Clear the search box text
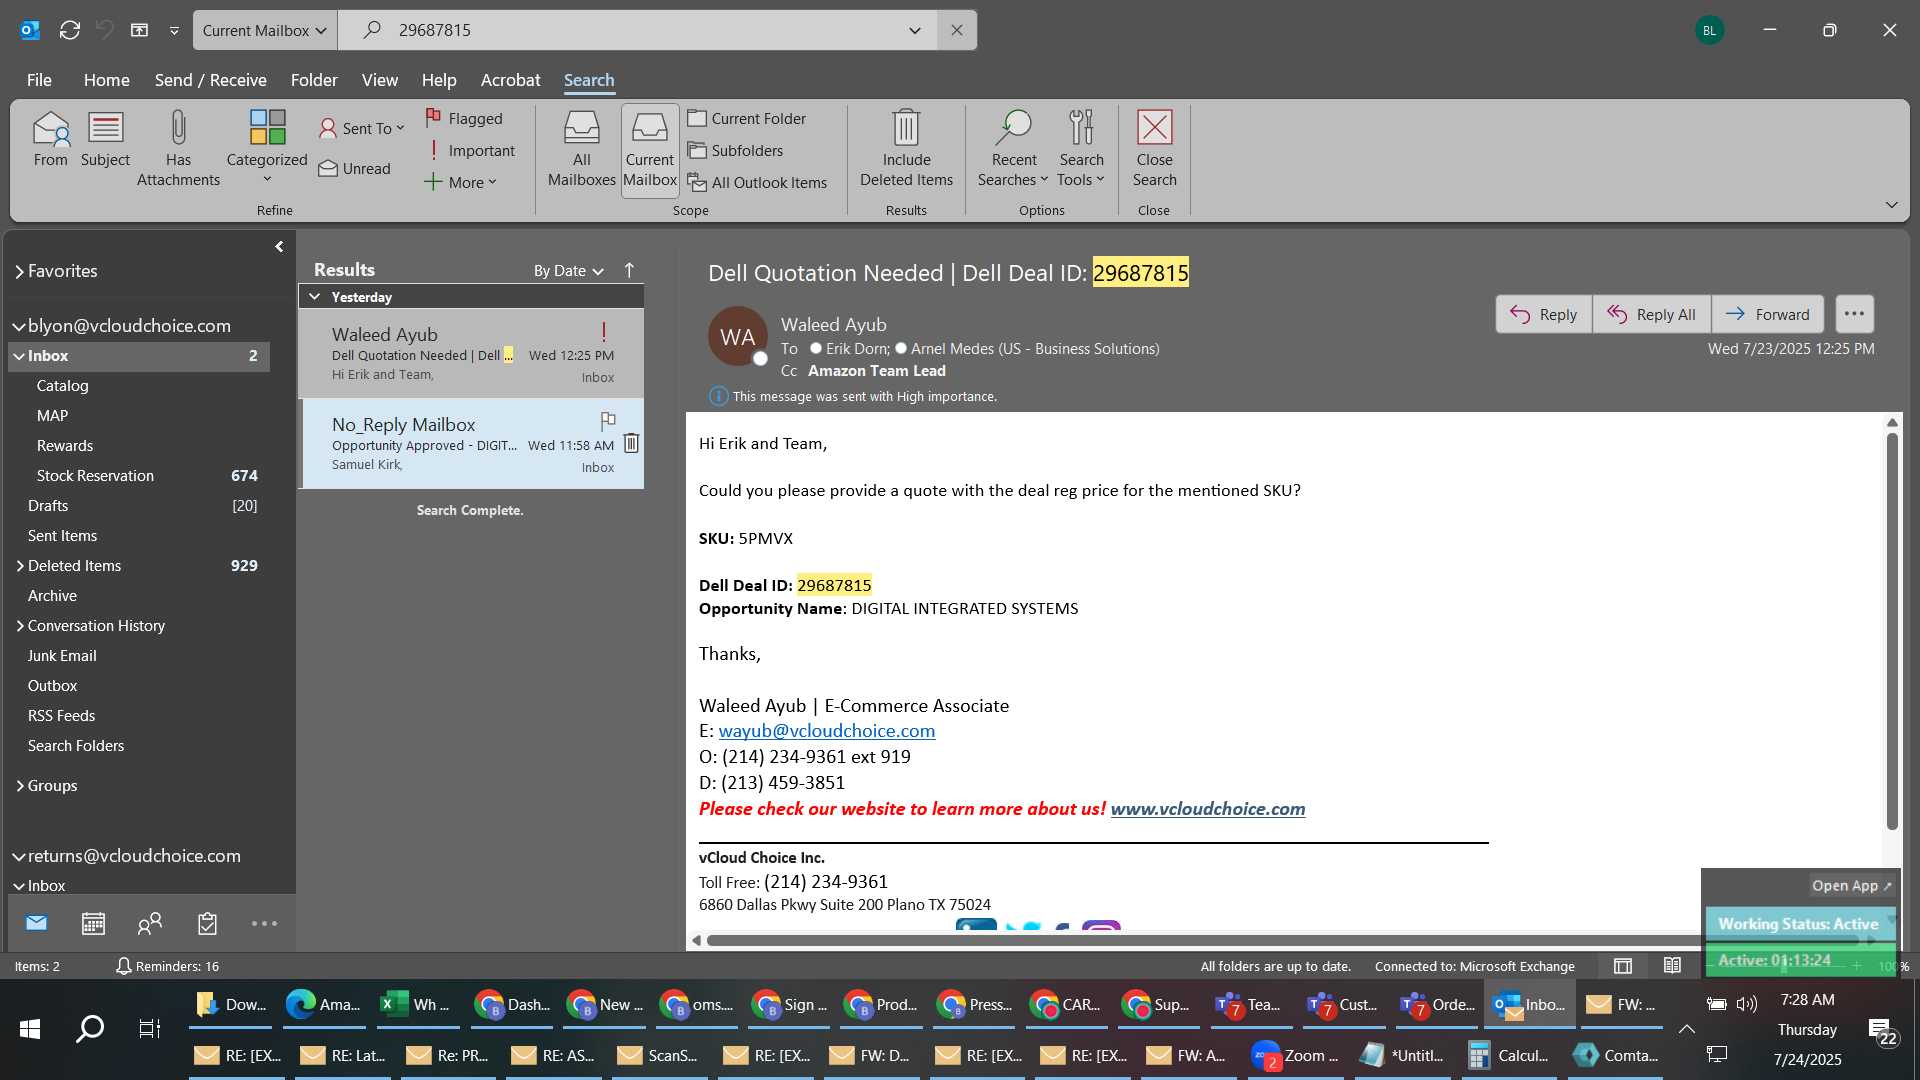The image size is (1920, 1080). [957, 30]
